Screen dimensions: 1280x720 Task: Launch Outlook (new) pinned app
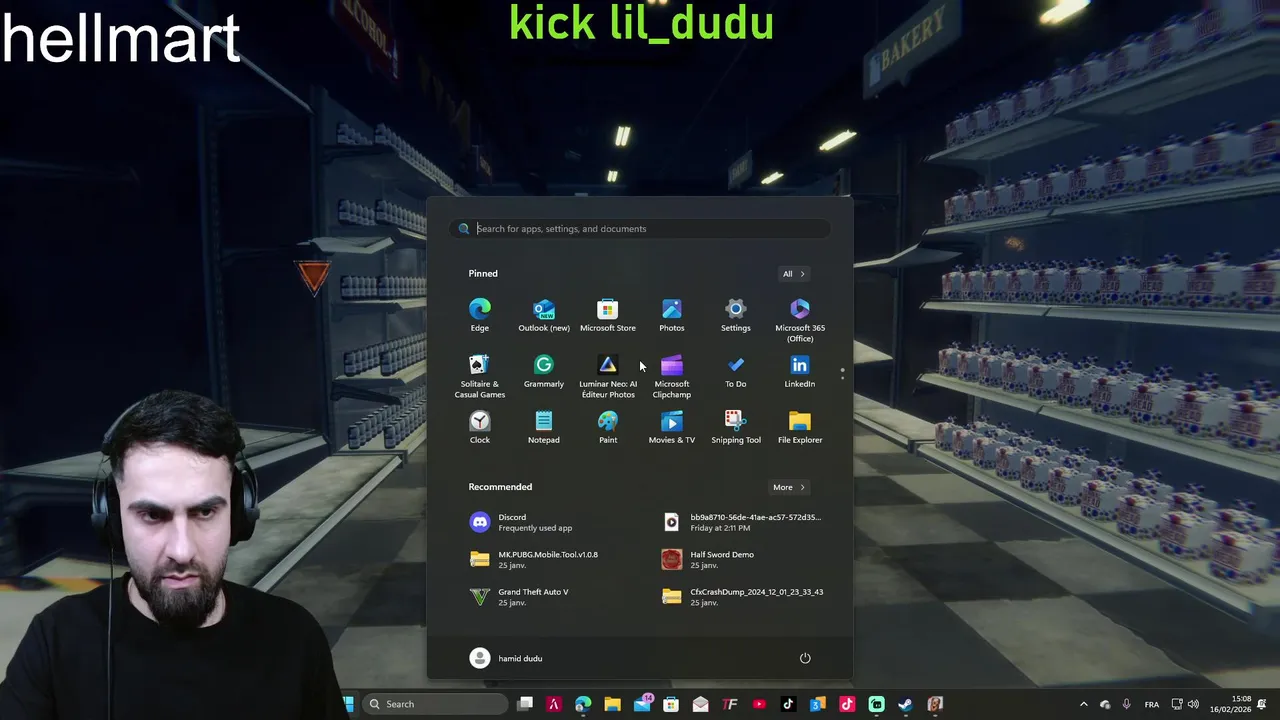pos(544,316)
